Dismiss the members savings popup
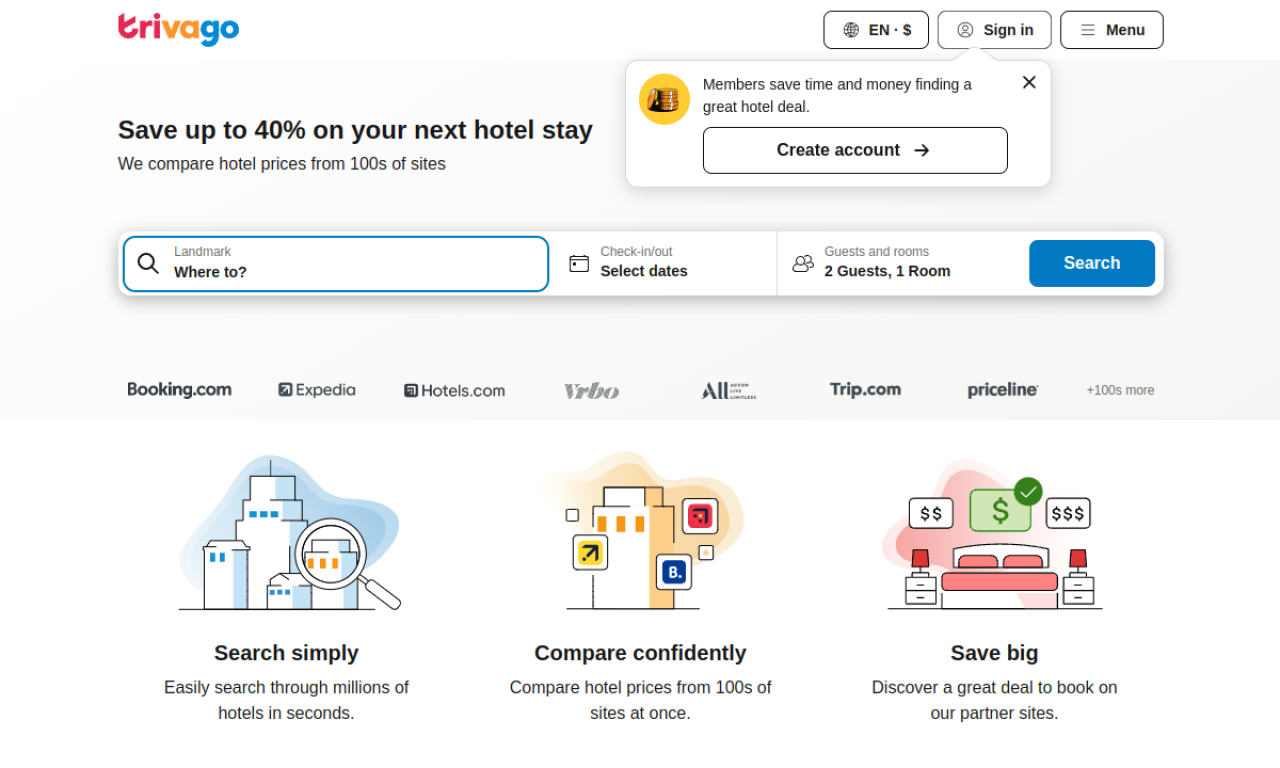 tap(1029, 82)
